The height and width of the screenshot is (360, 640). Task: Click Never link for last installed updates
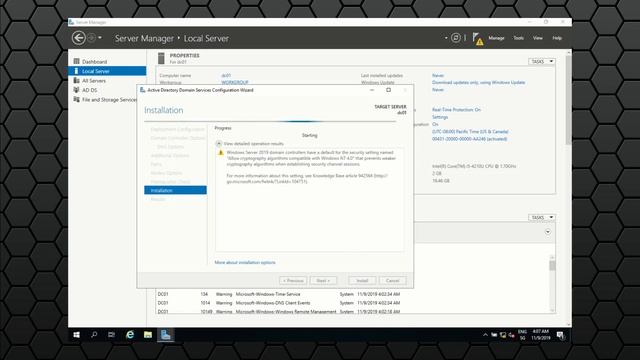tap(438, 76)
